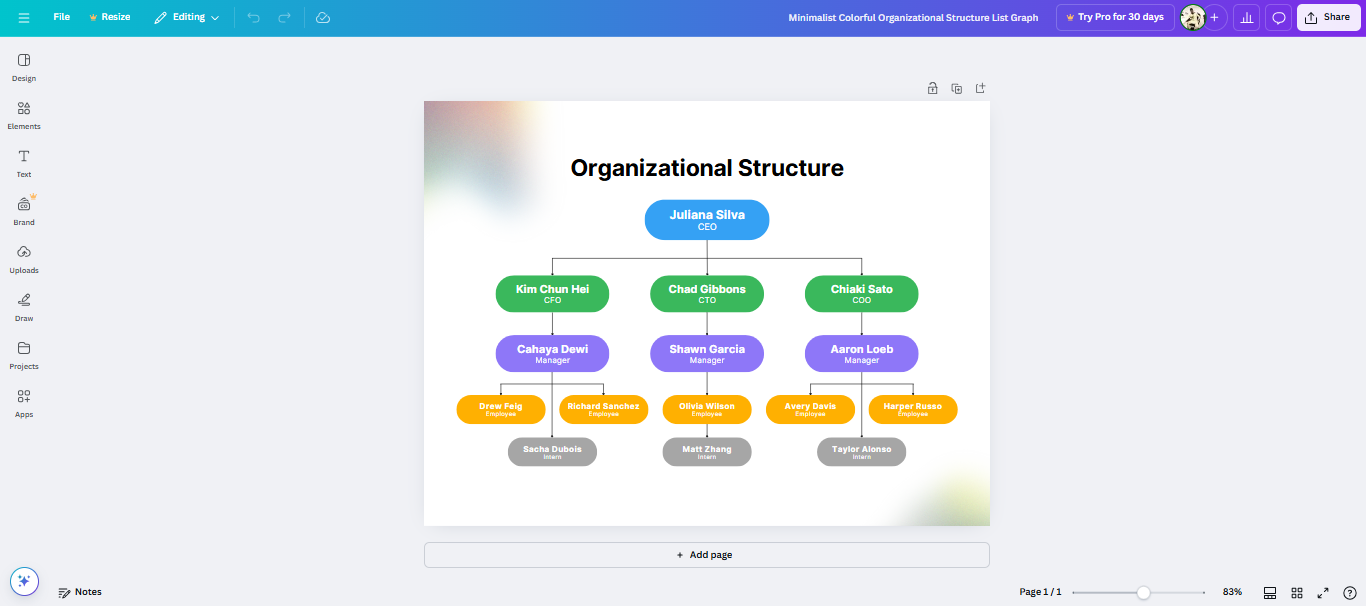Select the Chiaki Sato COO box

861,294
